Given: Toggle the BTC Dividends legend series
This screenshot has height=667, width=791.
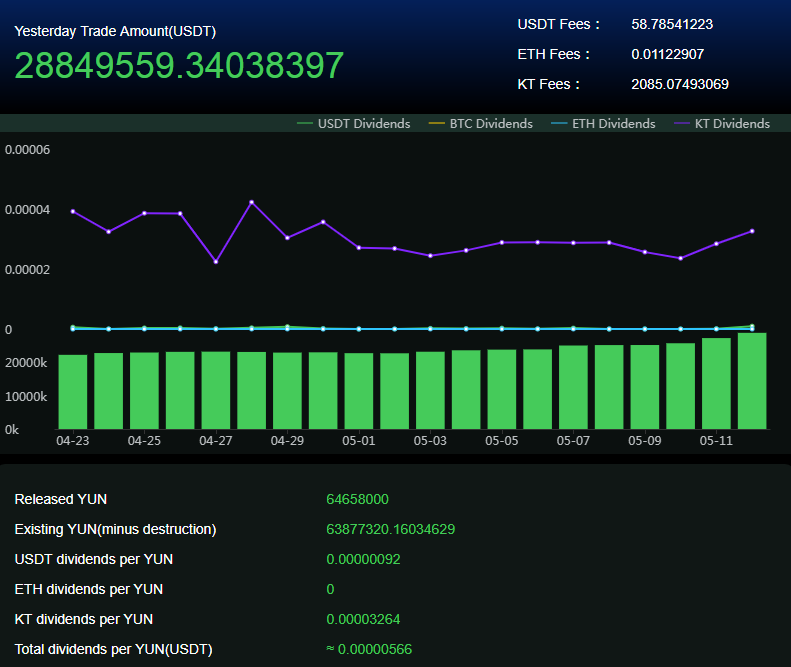Looking at the screenshot, I should [x=481, y=124].
